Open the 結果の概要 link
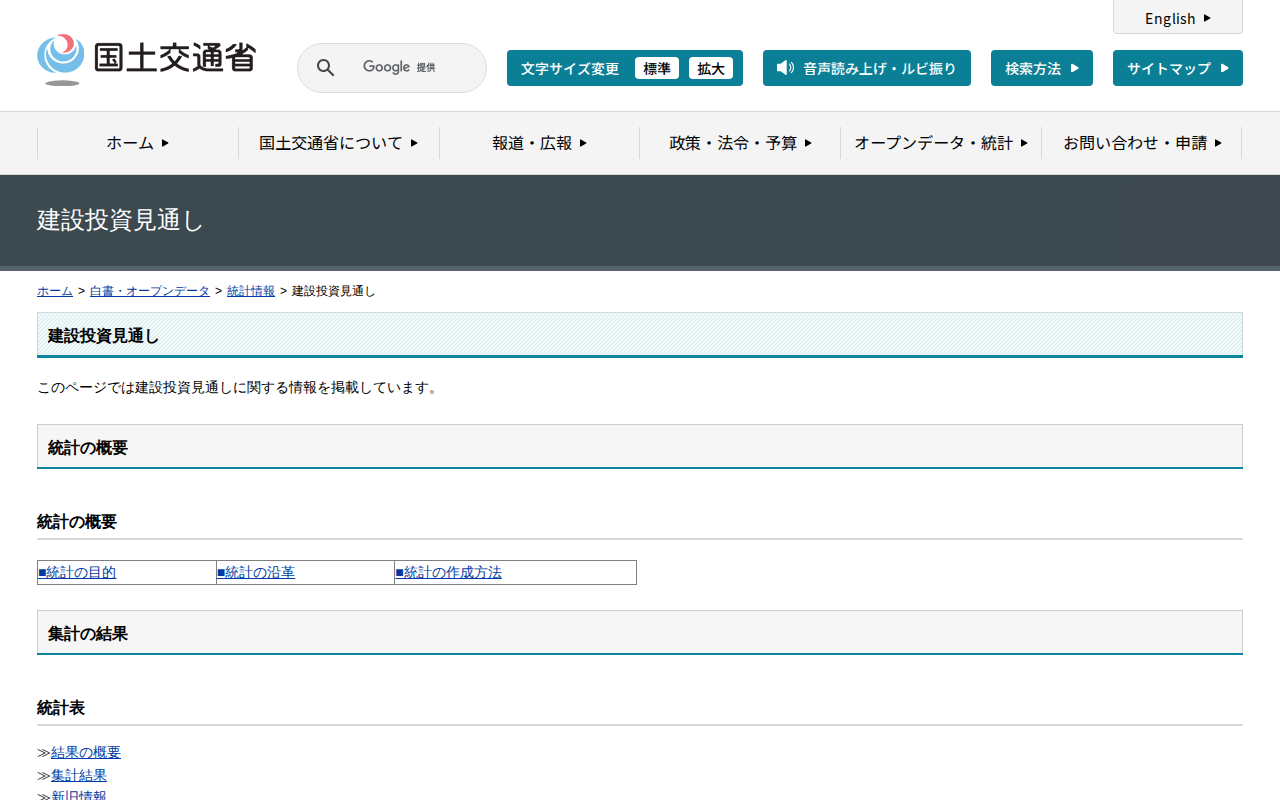 point(86,753)
